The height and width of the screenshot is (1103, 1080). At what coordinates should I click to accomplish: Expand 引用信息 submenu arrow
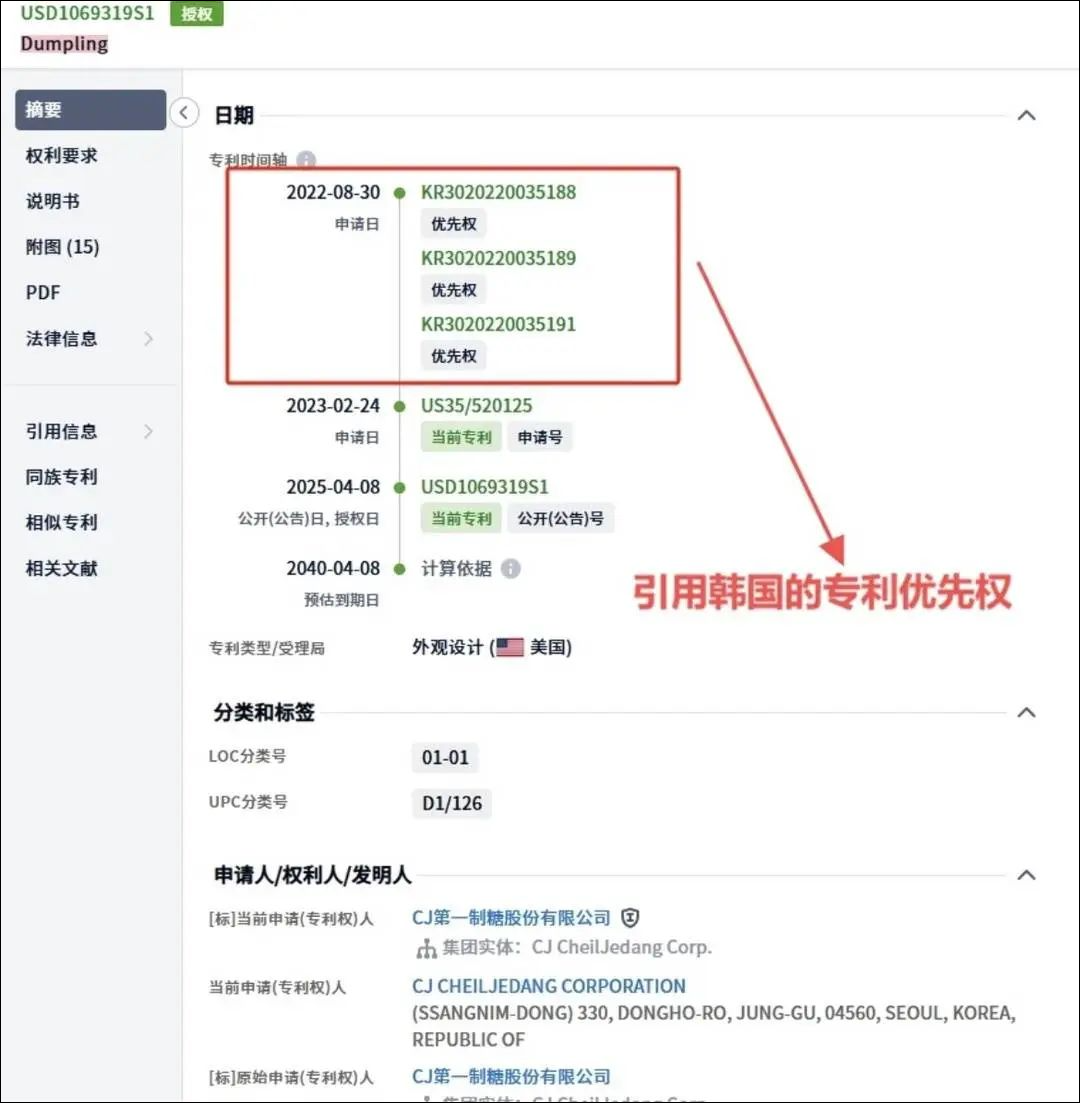pyautogui.click(x=148, y=431)
